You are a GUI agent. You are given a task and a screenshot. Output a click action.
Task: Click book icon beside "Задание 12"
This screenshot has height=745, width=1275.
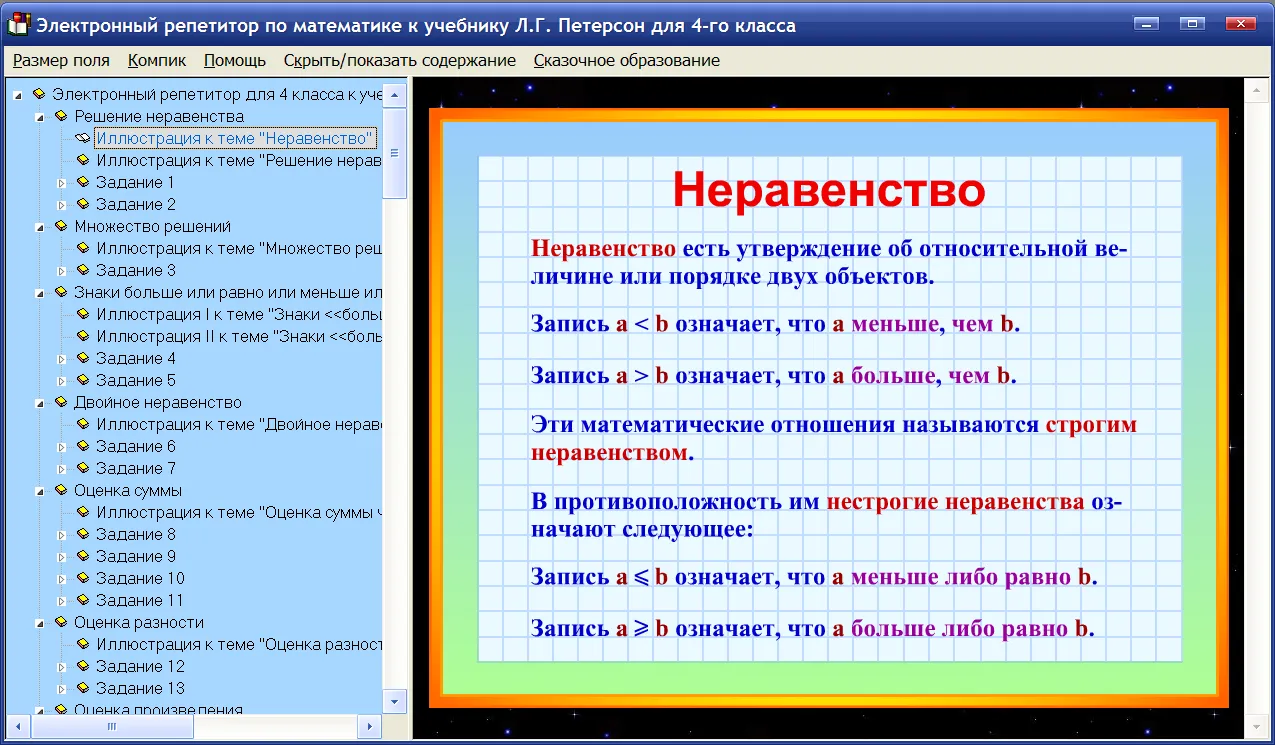point(84,666)
